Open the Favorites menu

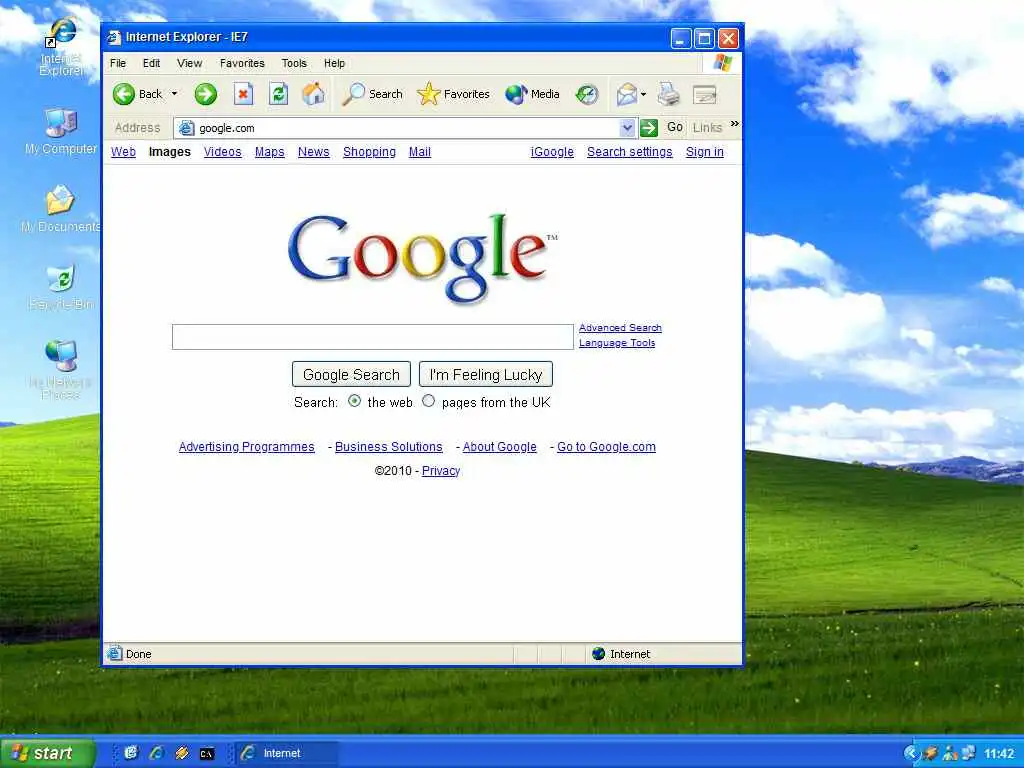(242, 63)
